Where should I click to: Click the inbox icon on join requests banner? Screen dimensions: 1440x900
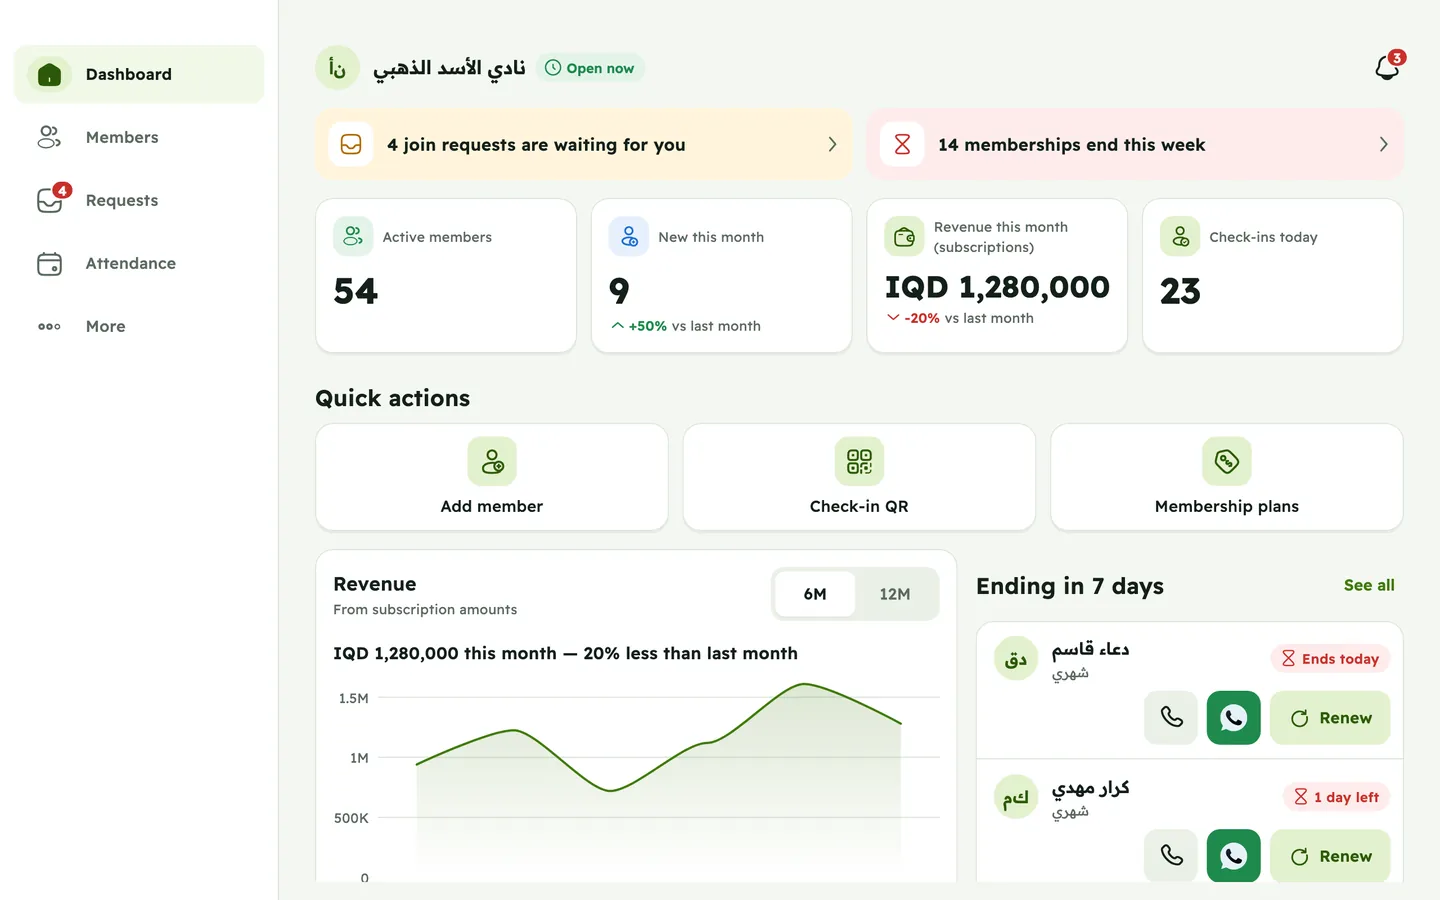pyautogui.click(x=351, y=144)
